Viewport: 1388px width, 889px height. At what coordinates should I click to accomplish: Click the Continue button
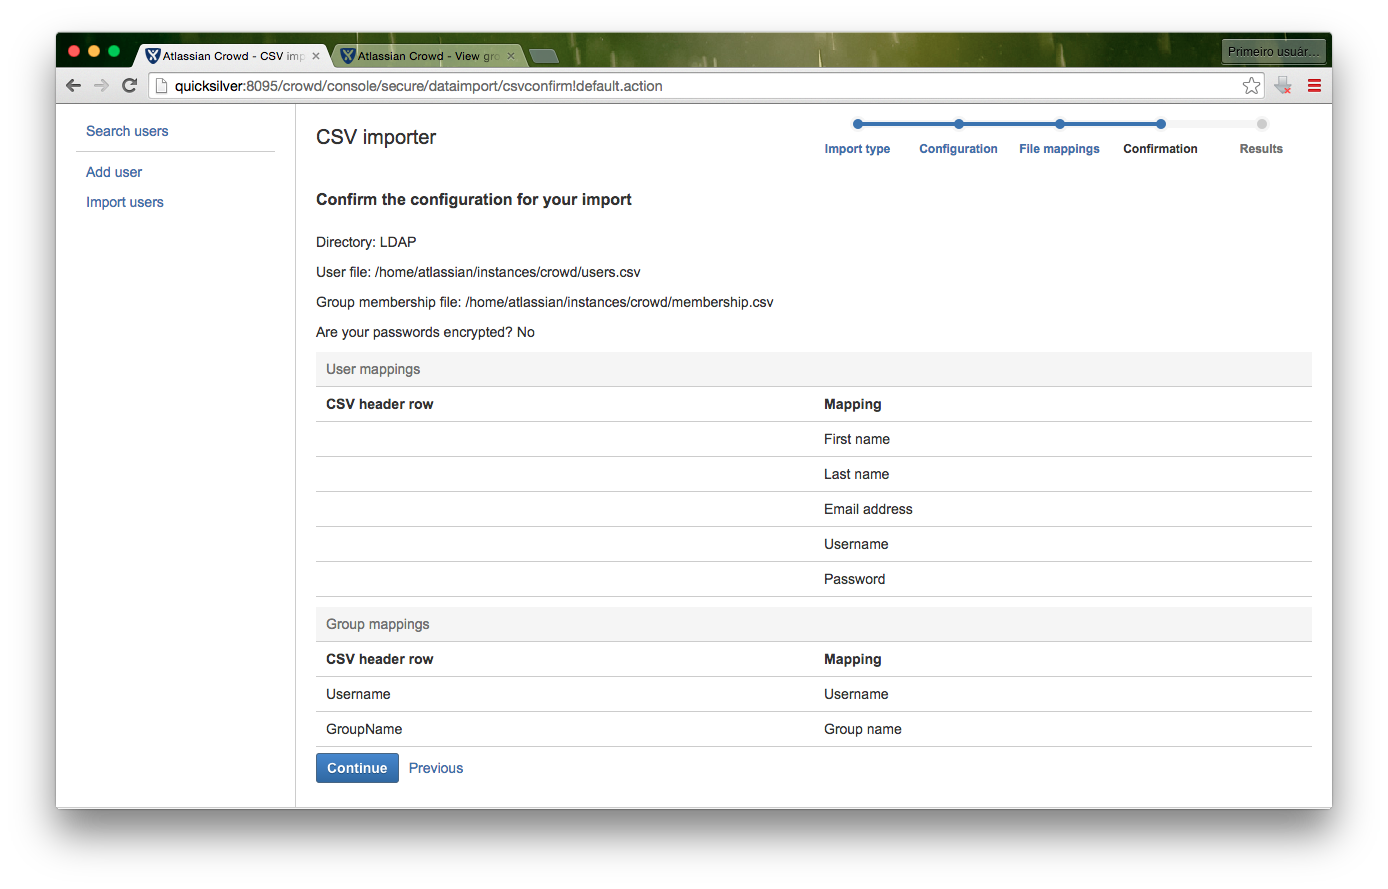click(357, 768)
